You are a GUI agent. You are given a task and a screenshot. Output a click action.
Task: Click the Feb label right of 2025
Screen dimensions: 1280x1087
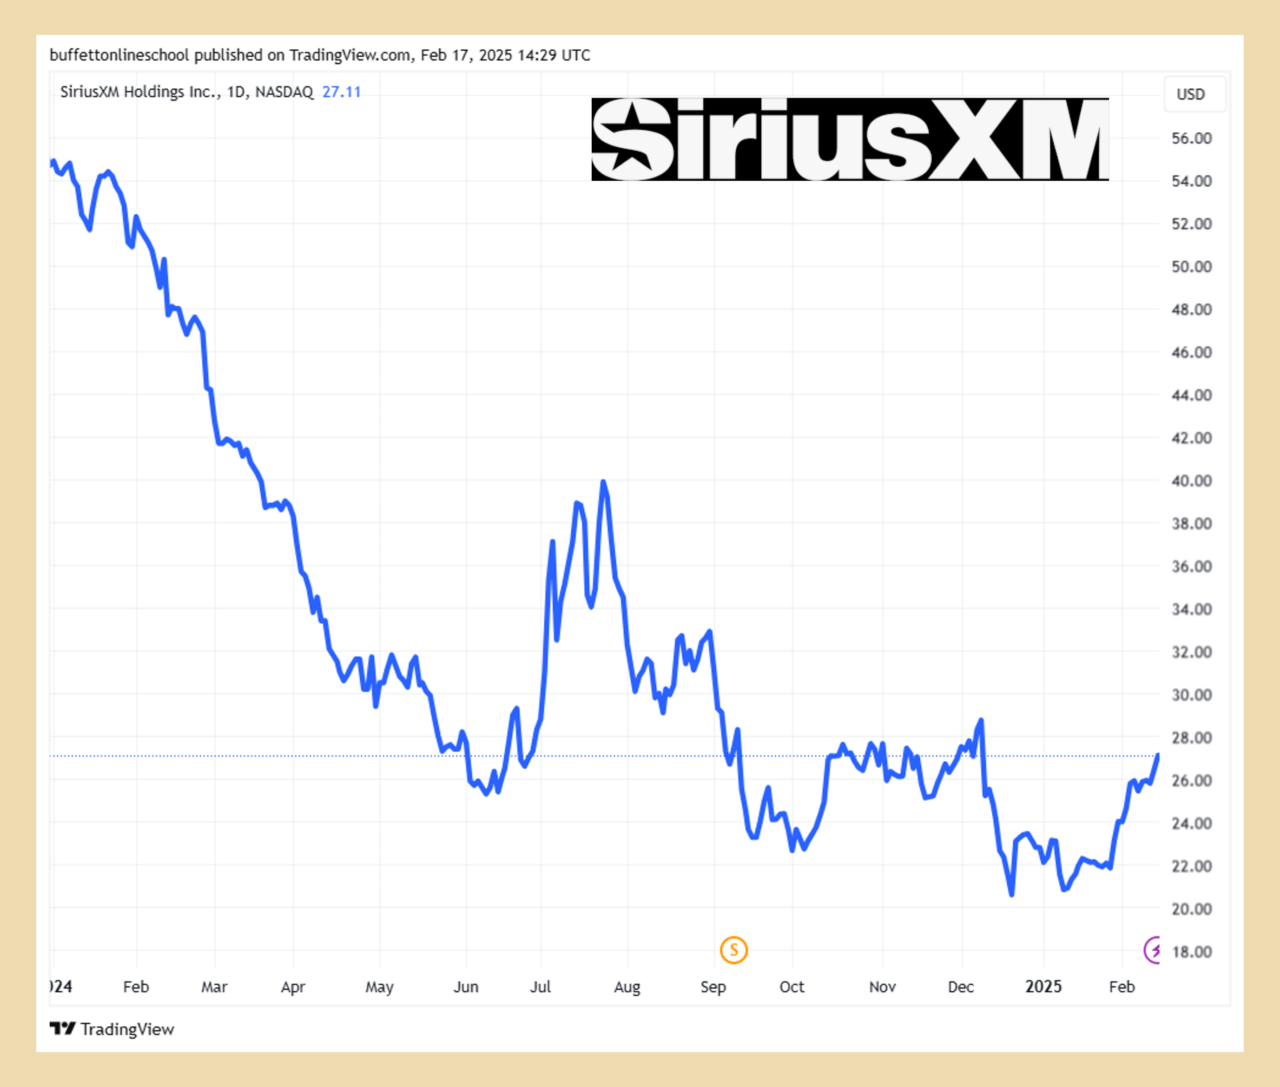pyautogui.click(x=1122, y=987)
